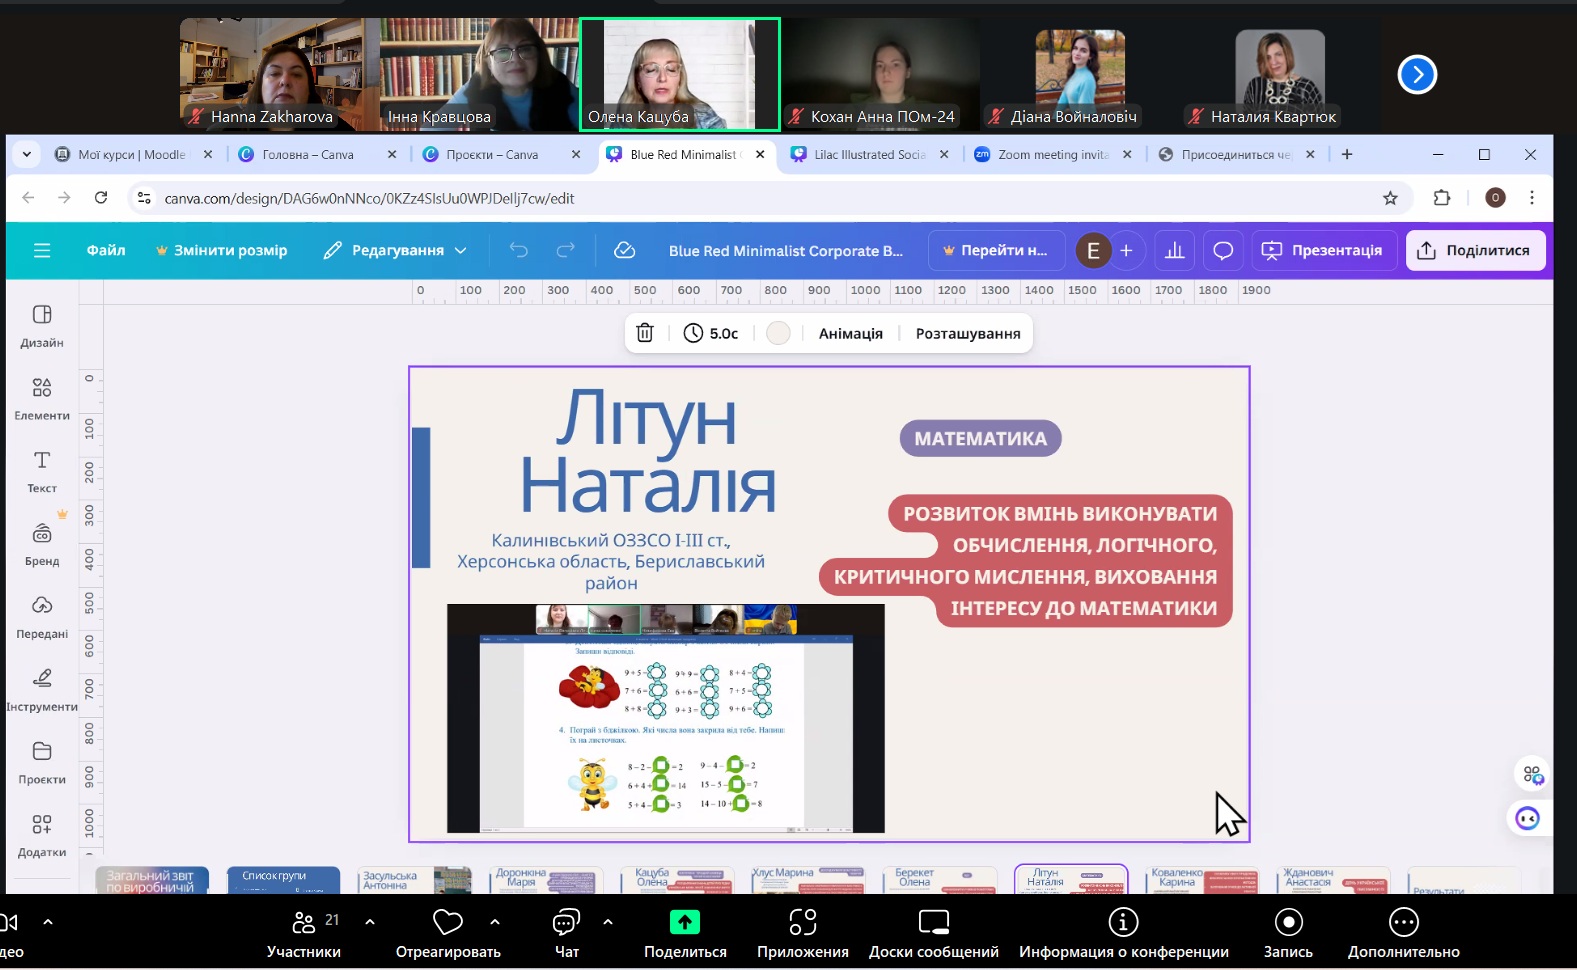Image resolution: width=1577 pixels, height=970 pixels.
Task: Expand options arrow next to Участники
Action: pos(370,922)
